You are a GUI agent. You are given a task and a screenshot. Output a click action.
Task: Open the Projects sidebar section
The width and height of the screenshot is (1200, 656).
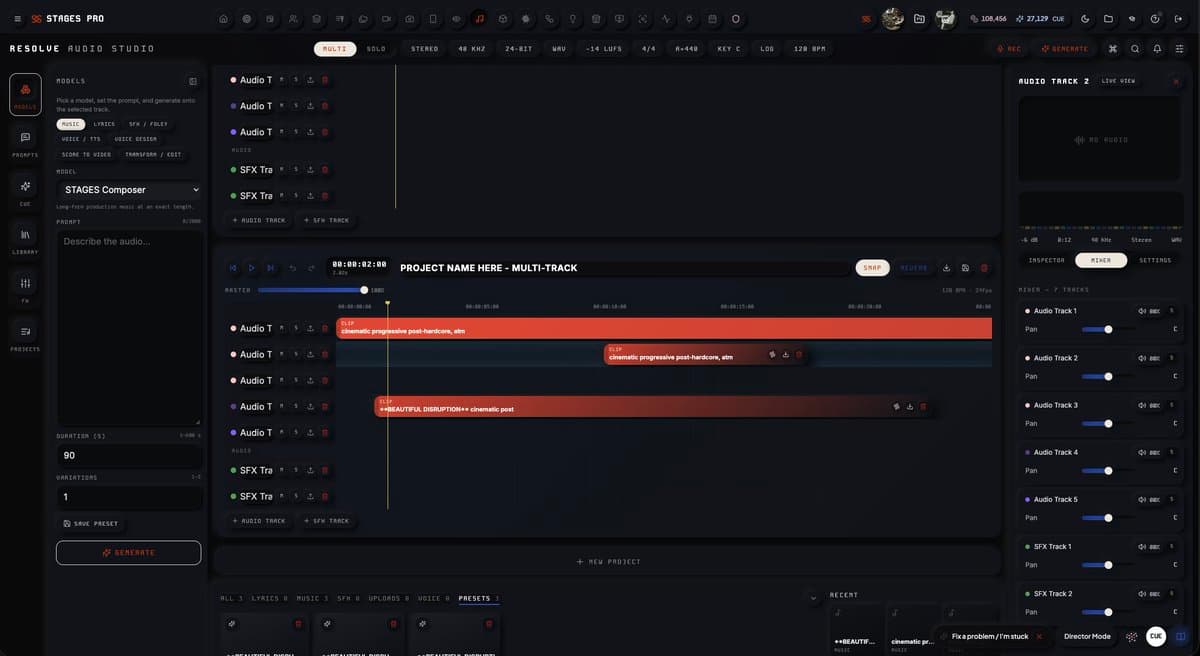pos(25,337)
